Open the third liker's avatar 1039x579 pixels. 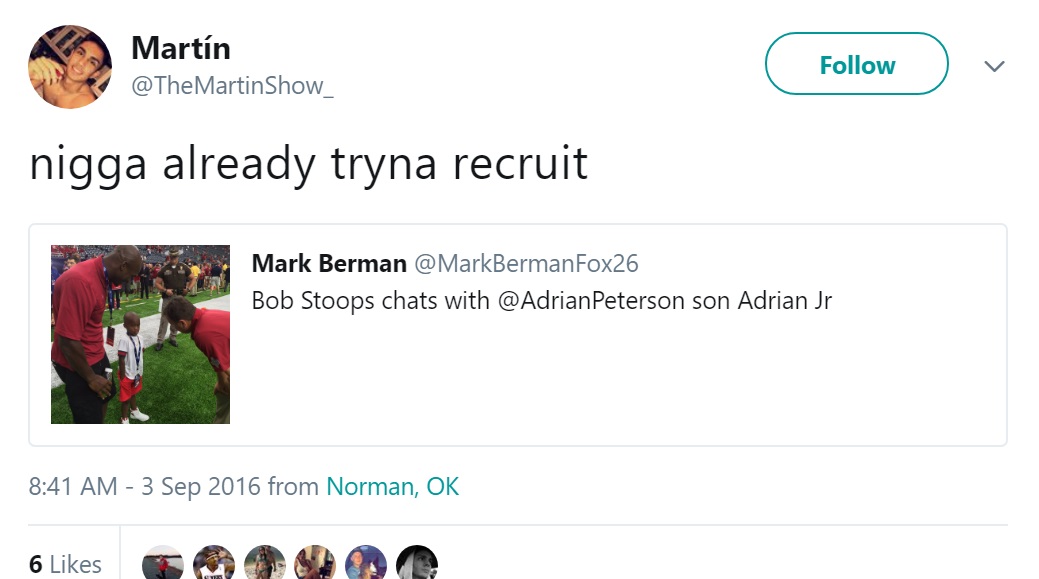(264, 563)
